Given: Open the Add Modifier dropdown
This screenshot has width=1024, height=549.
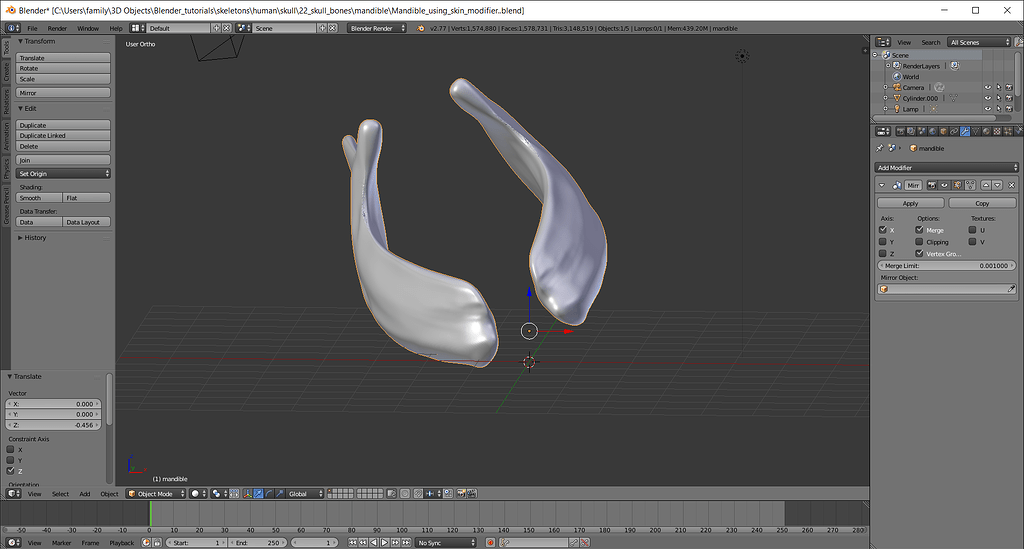Looking at the screenshot, I should click(x=946, y=168).
